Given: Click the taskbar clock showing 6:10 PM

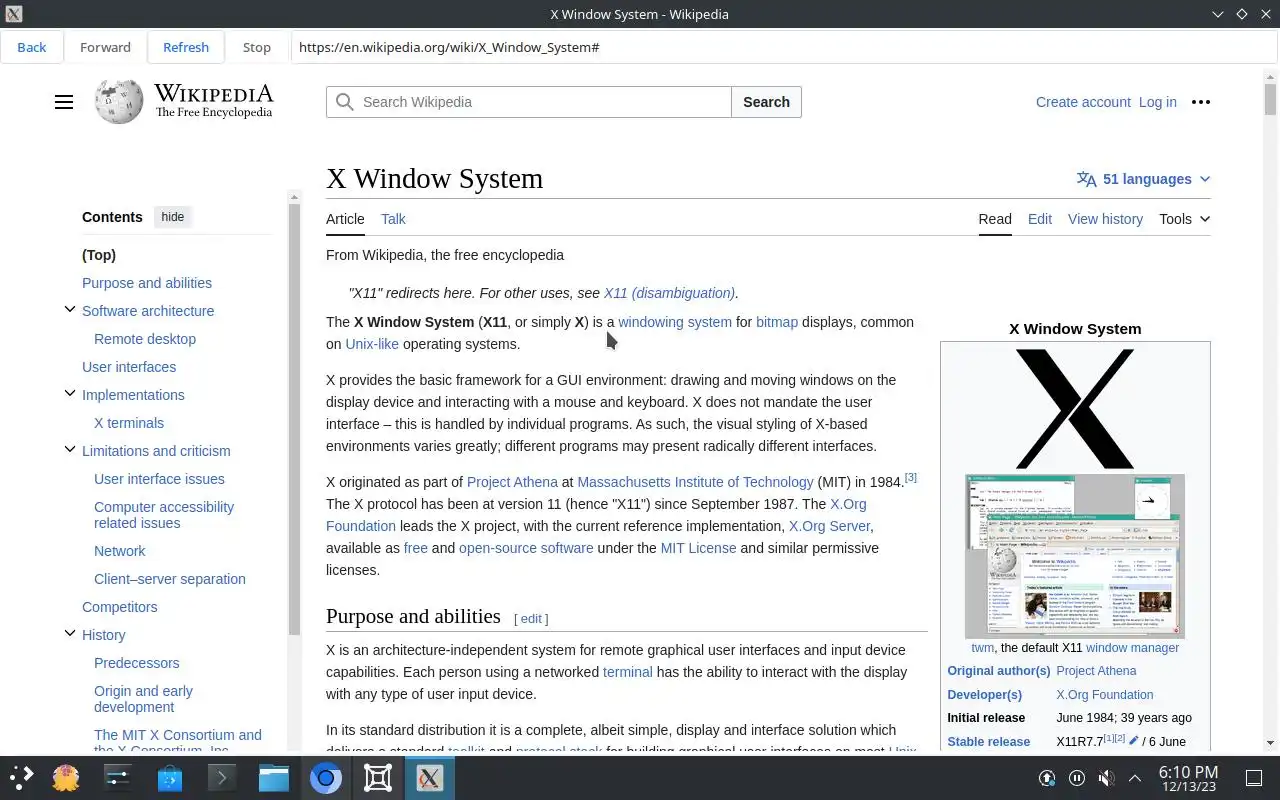Looking at the screenshot, I should point(1188,777).
